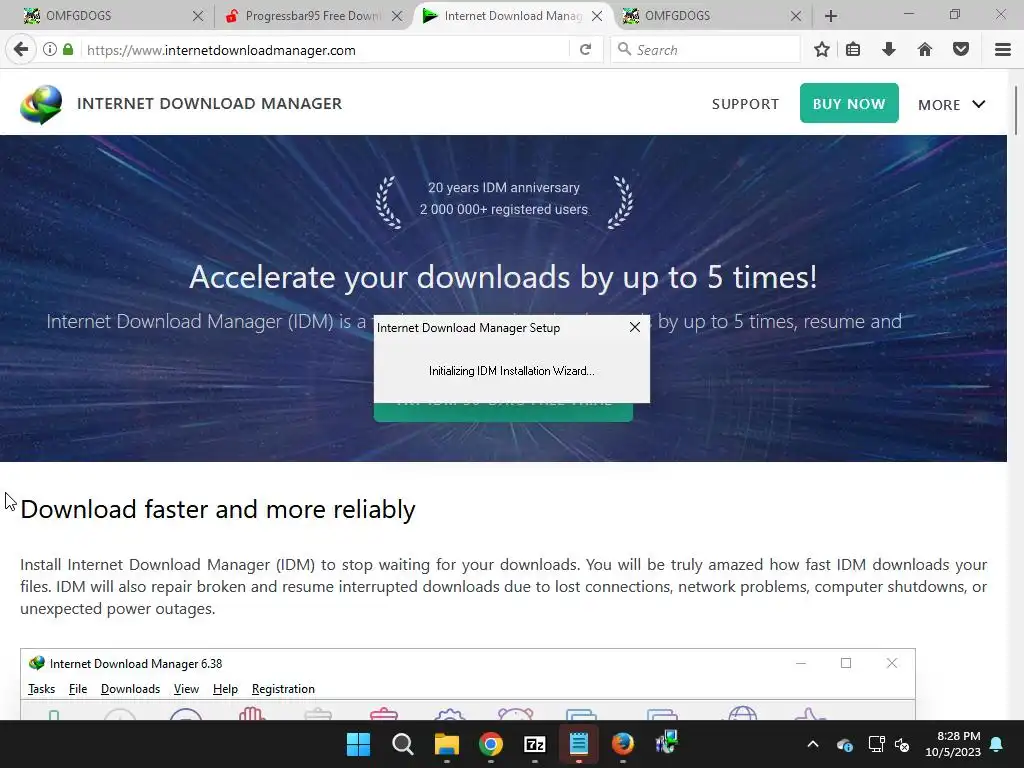Screen dimensions: 1024x768
Task: Open the clock showing 8:28 PM
Action: 953,744
